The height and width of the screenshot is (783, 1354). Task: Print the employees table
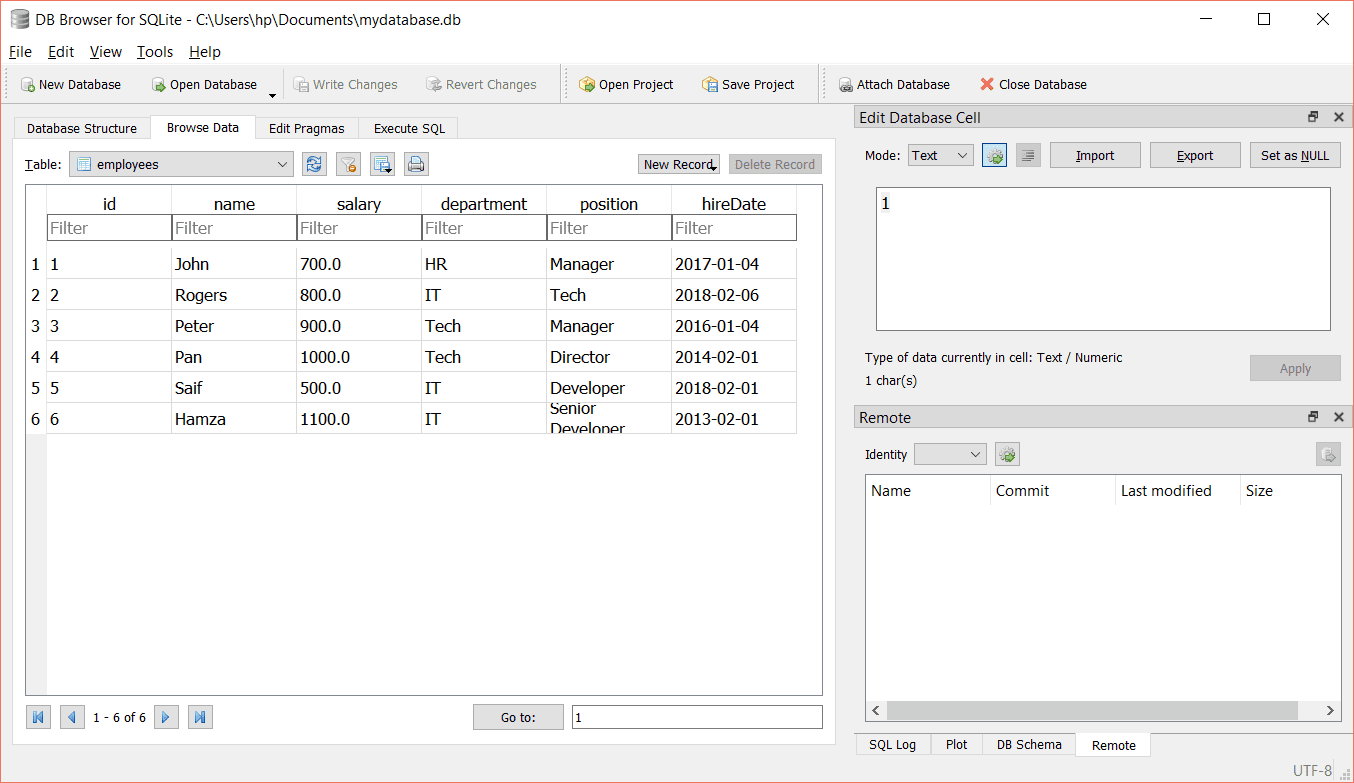coord(416,163)
